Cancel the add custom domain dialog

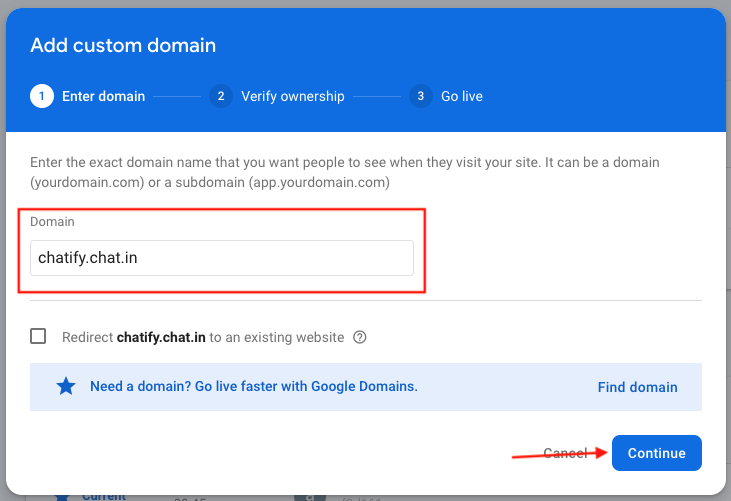(565, 453)
